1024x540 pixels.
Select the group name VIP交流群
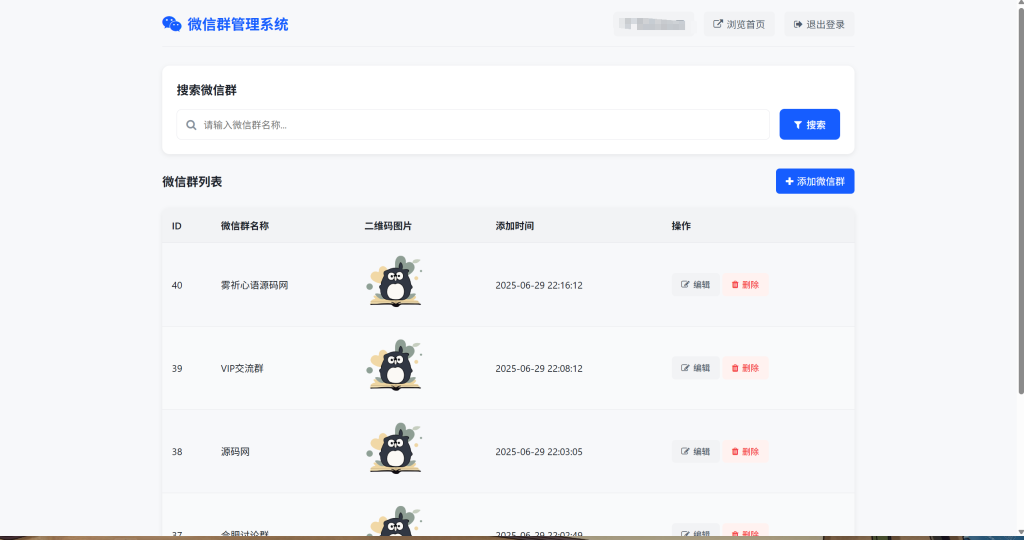tap(242, 368)
